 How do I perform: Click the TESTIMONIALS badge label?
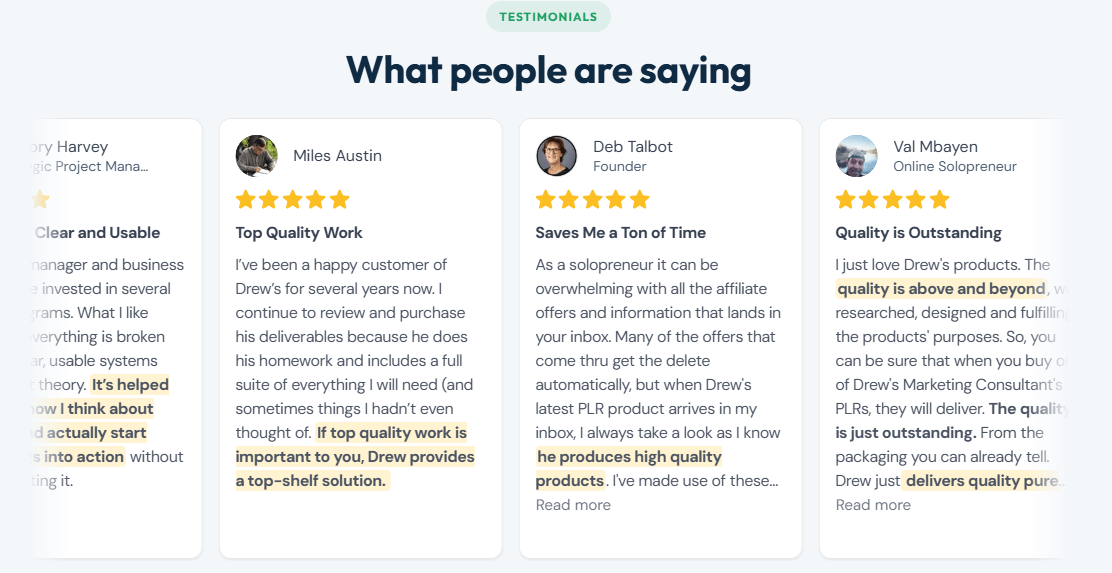[x=548, y=17]
